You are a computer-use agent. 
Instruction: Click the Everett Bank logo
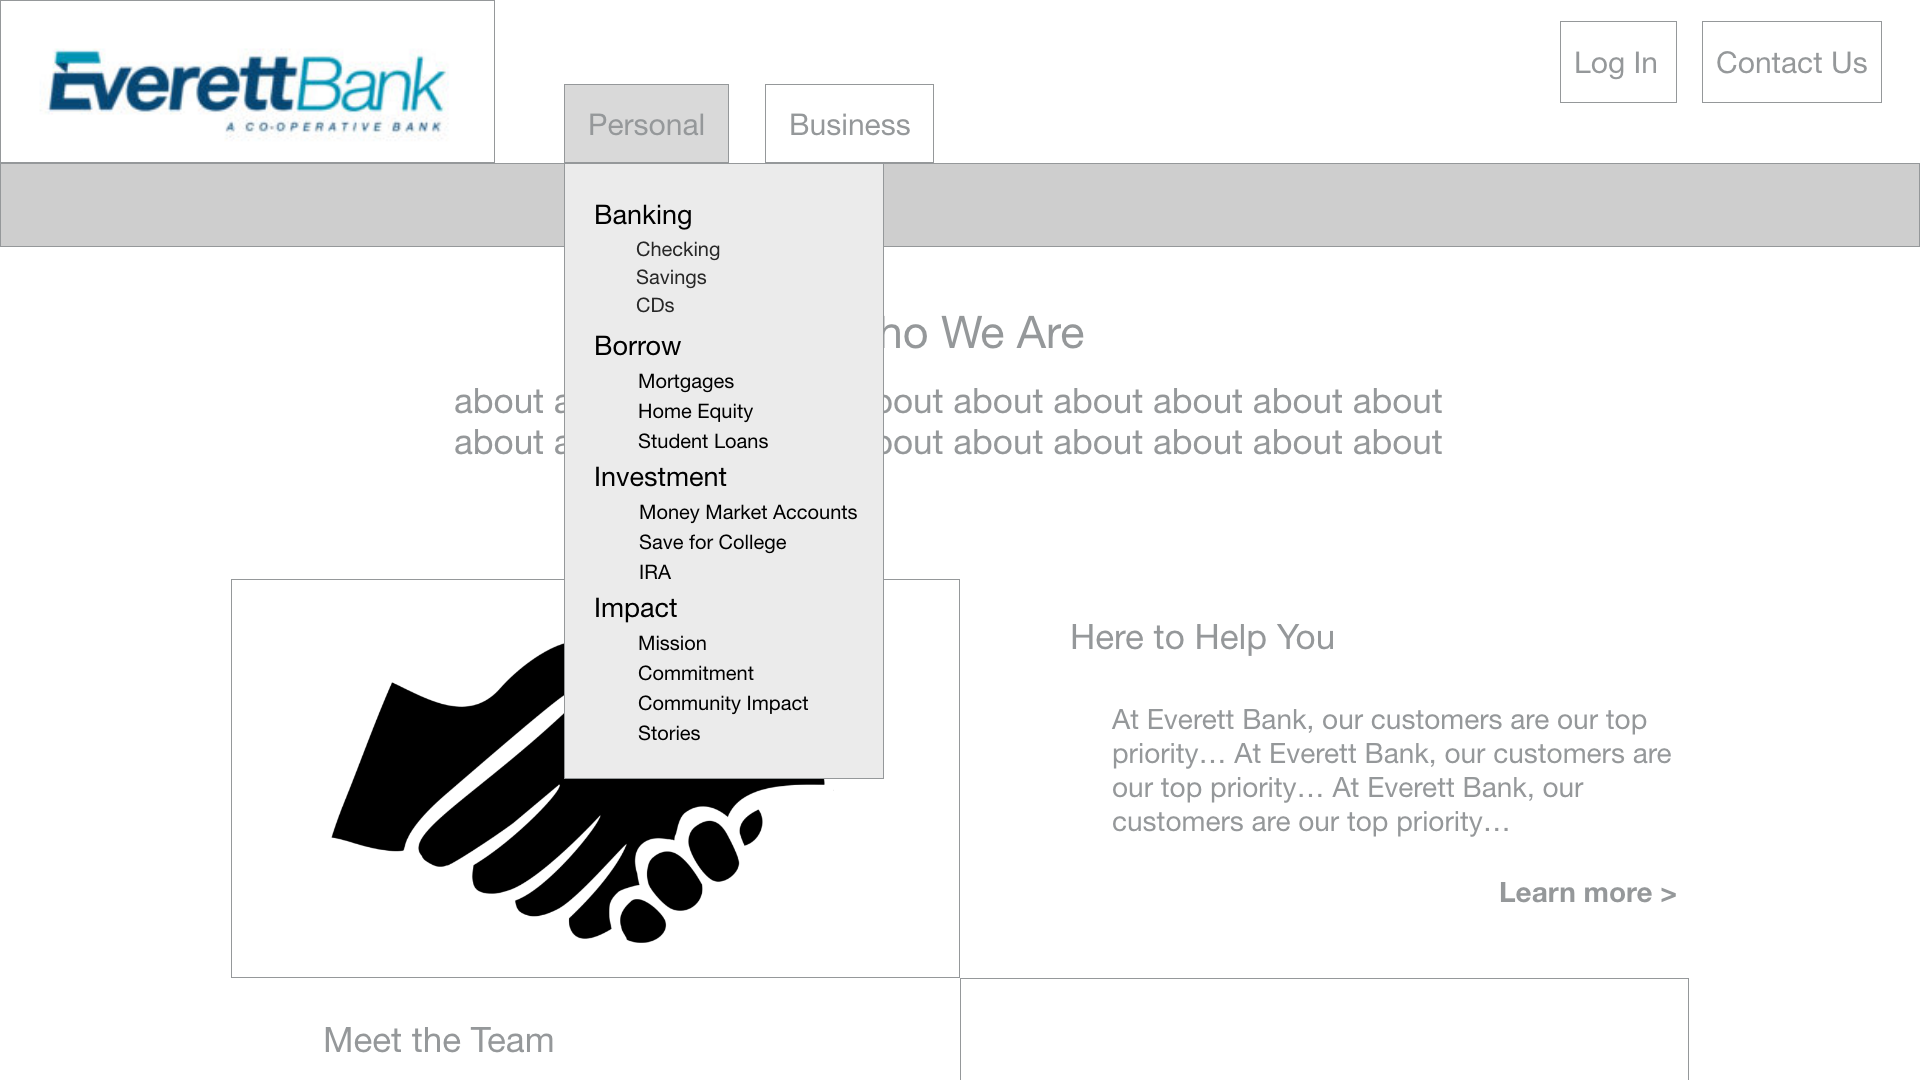pos(247,92)
